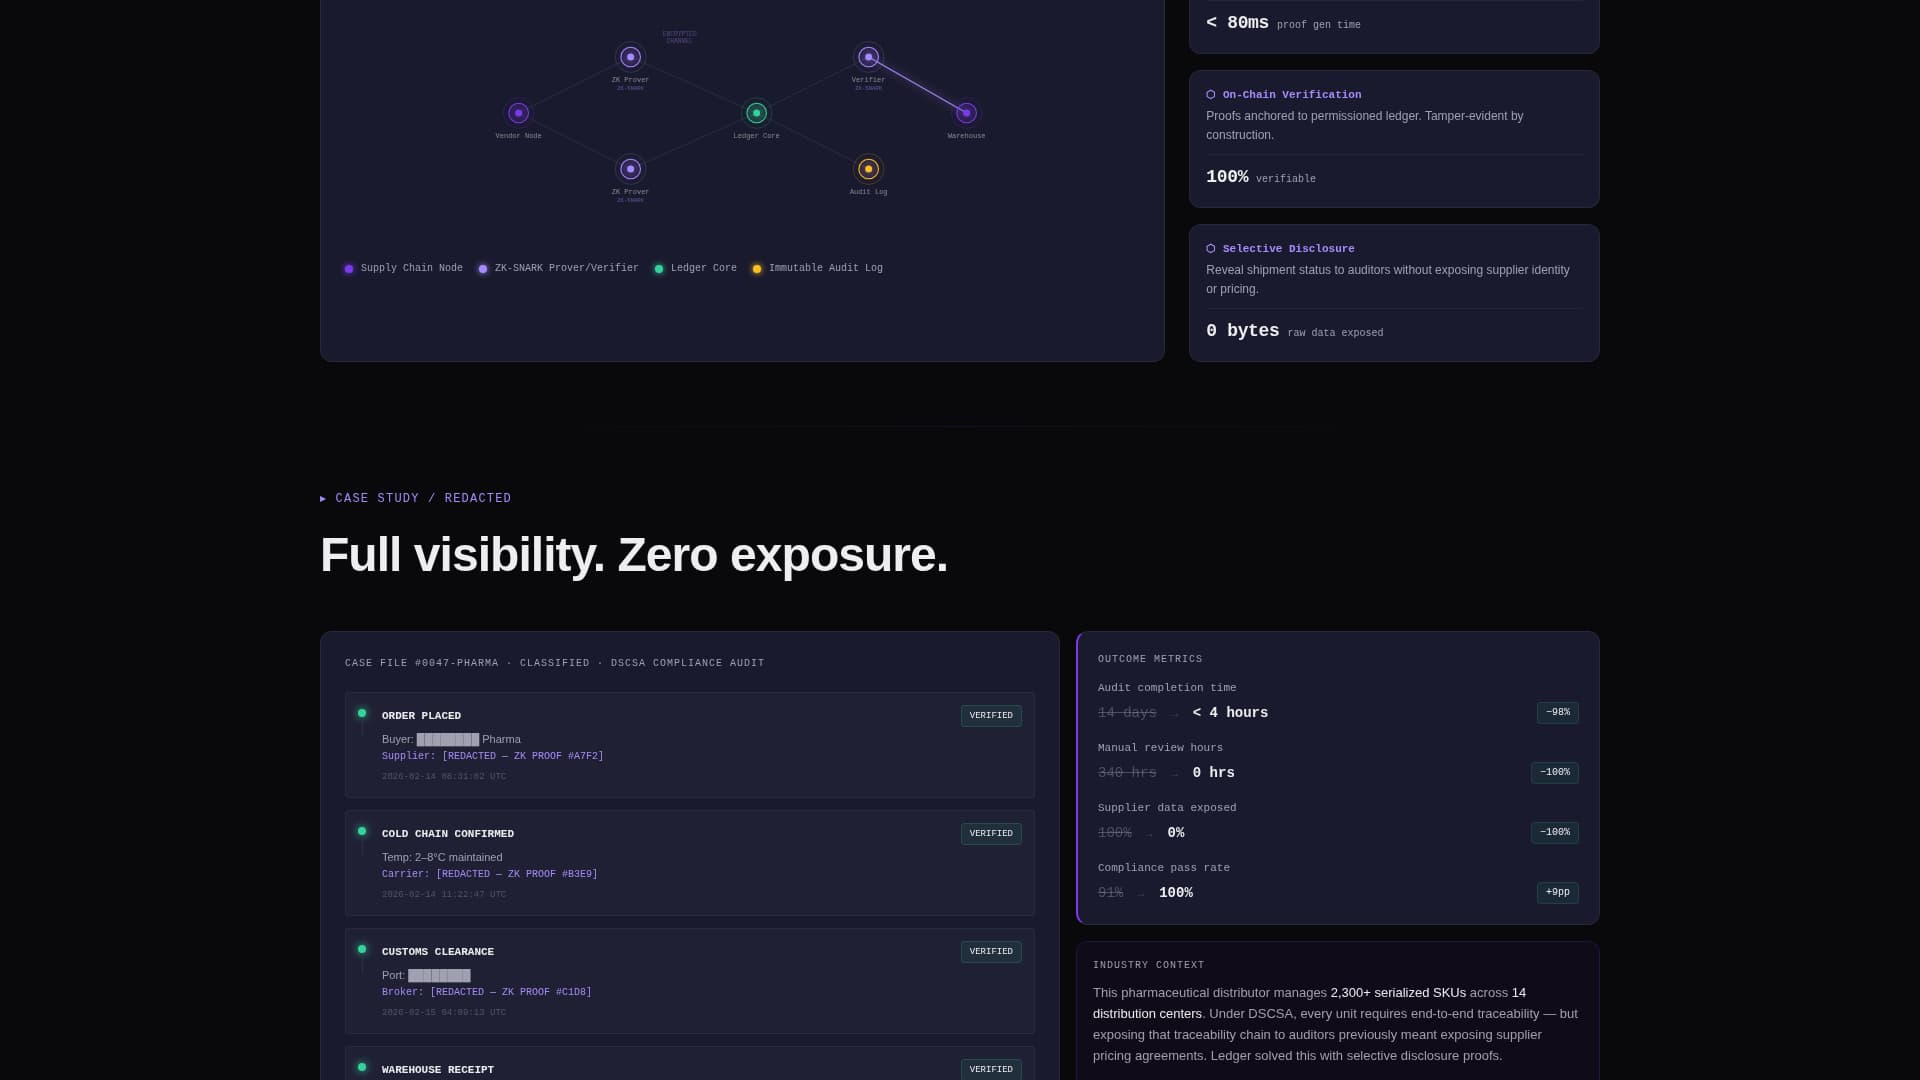Screen dimensions: 1920x1080
Task: Click the '0 hrs' manual review result
Action: (x=1214, y=774)
